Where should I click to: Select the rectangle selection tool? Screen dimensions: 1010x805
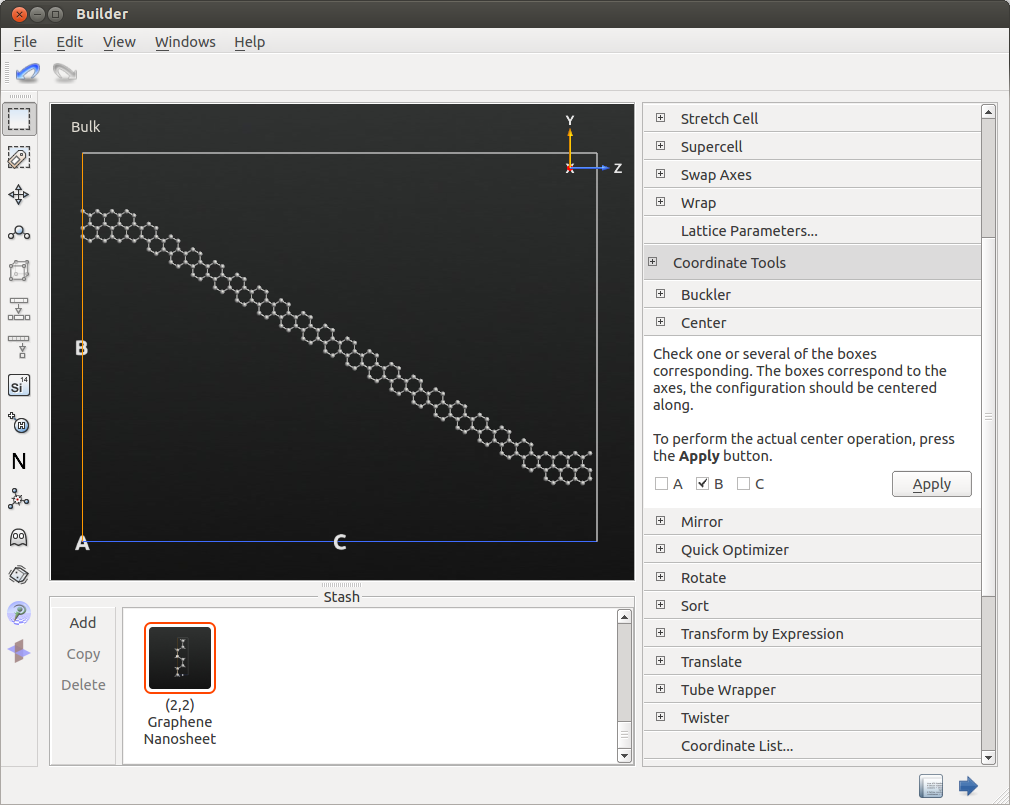click(x=19, y=119)
